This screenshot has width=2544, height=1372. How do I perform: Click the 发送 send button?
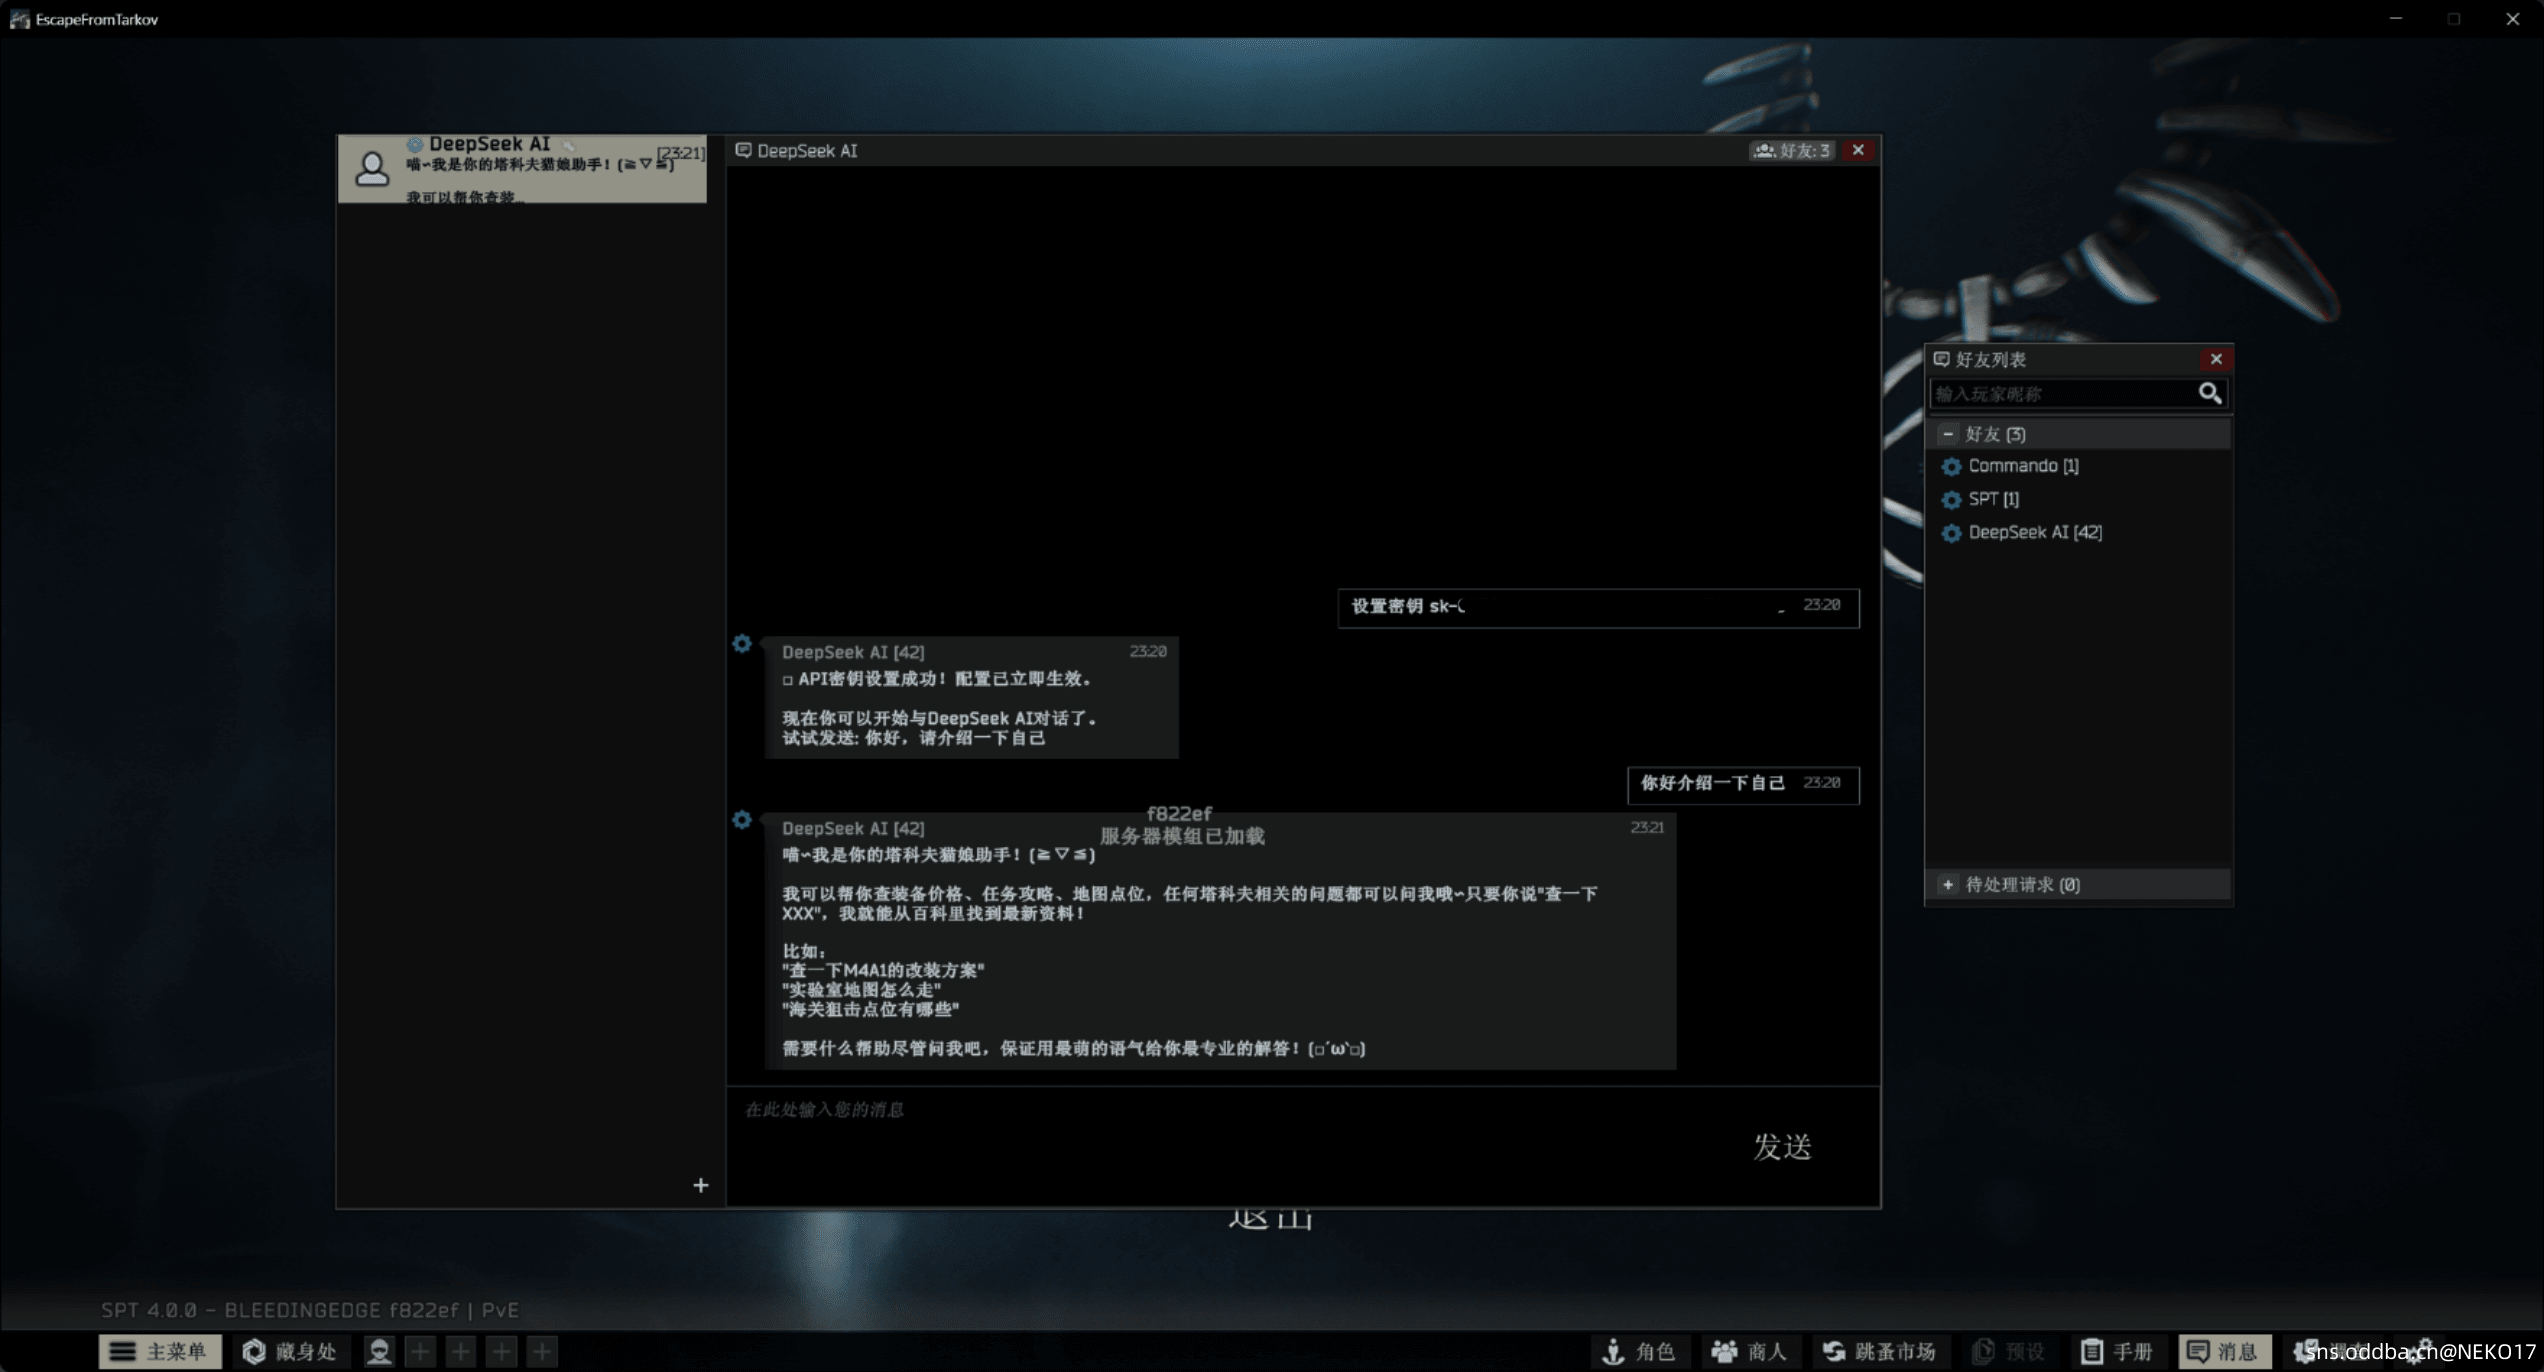tap(1782, 1146)
